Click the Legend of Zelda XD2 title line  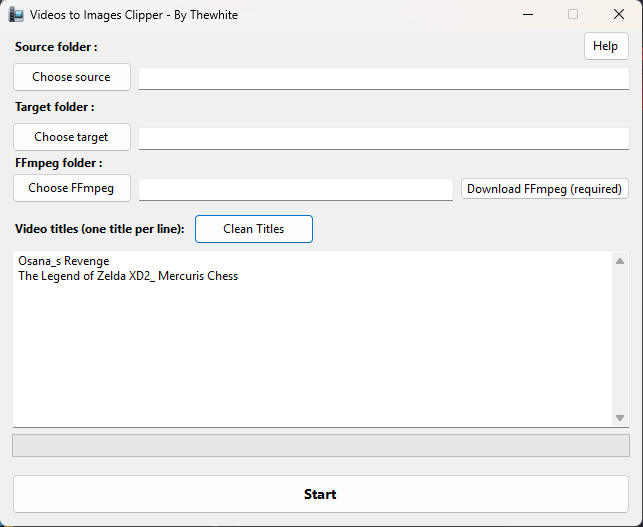click(128, 276)
